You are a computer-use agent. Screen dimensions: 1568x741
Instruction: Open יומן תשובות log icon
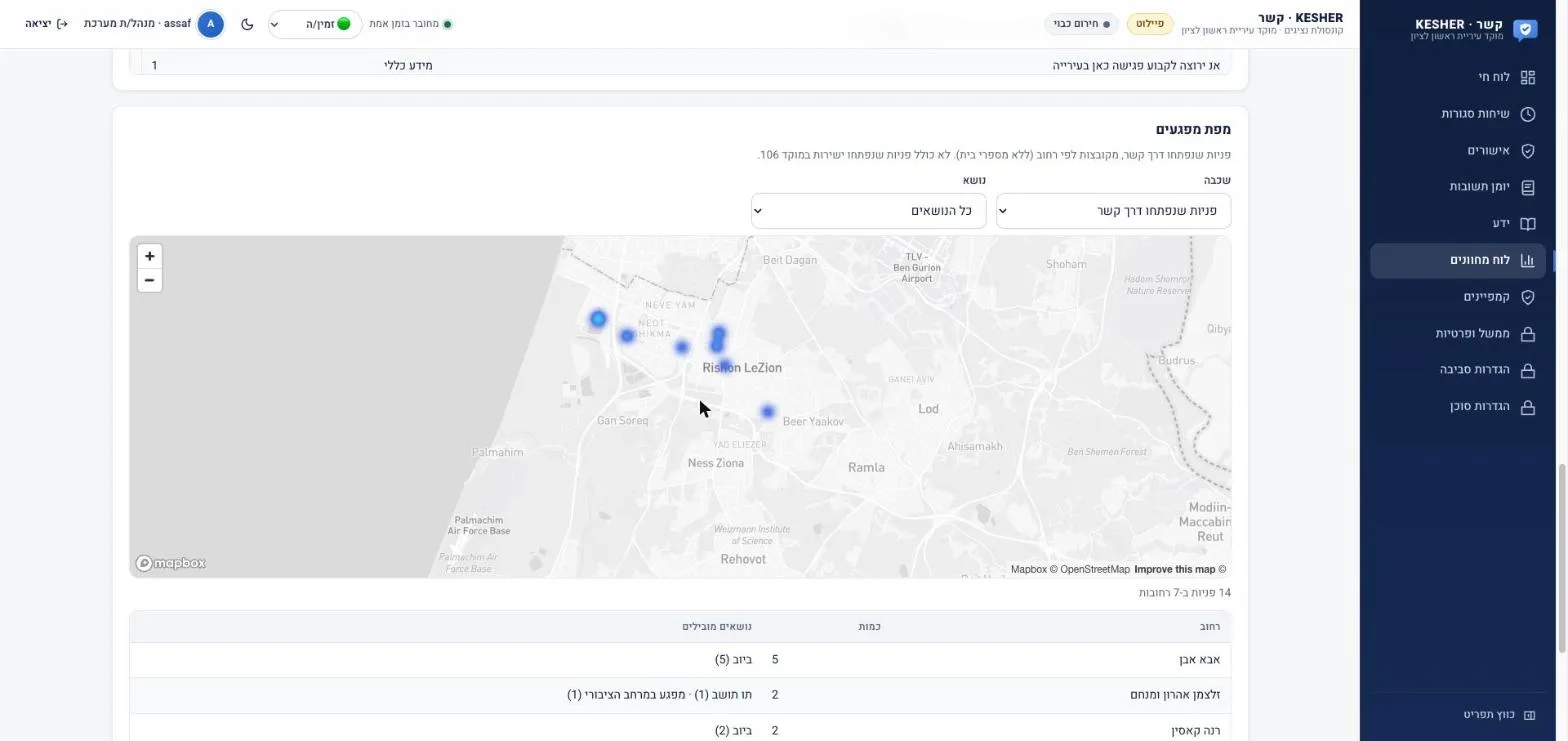(x=1527, y=187)
